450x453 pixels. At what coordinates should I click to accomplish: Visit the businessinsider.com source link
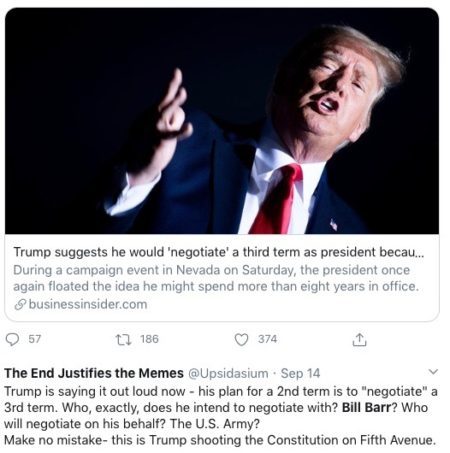tap(88, 304)
